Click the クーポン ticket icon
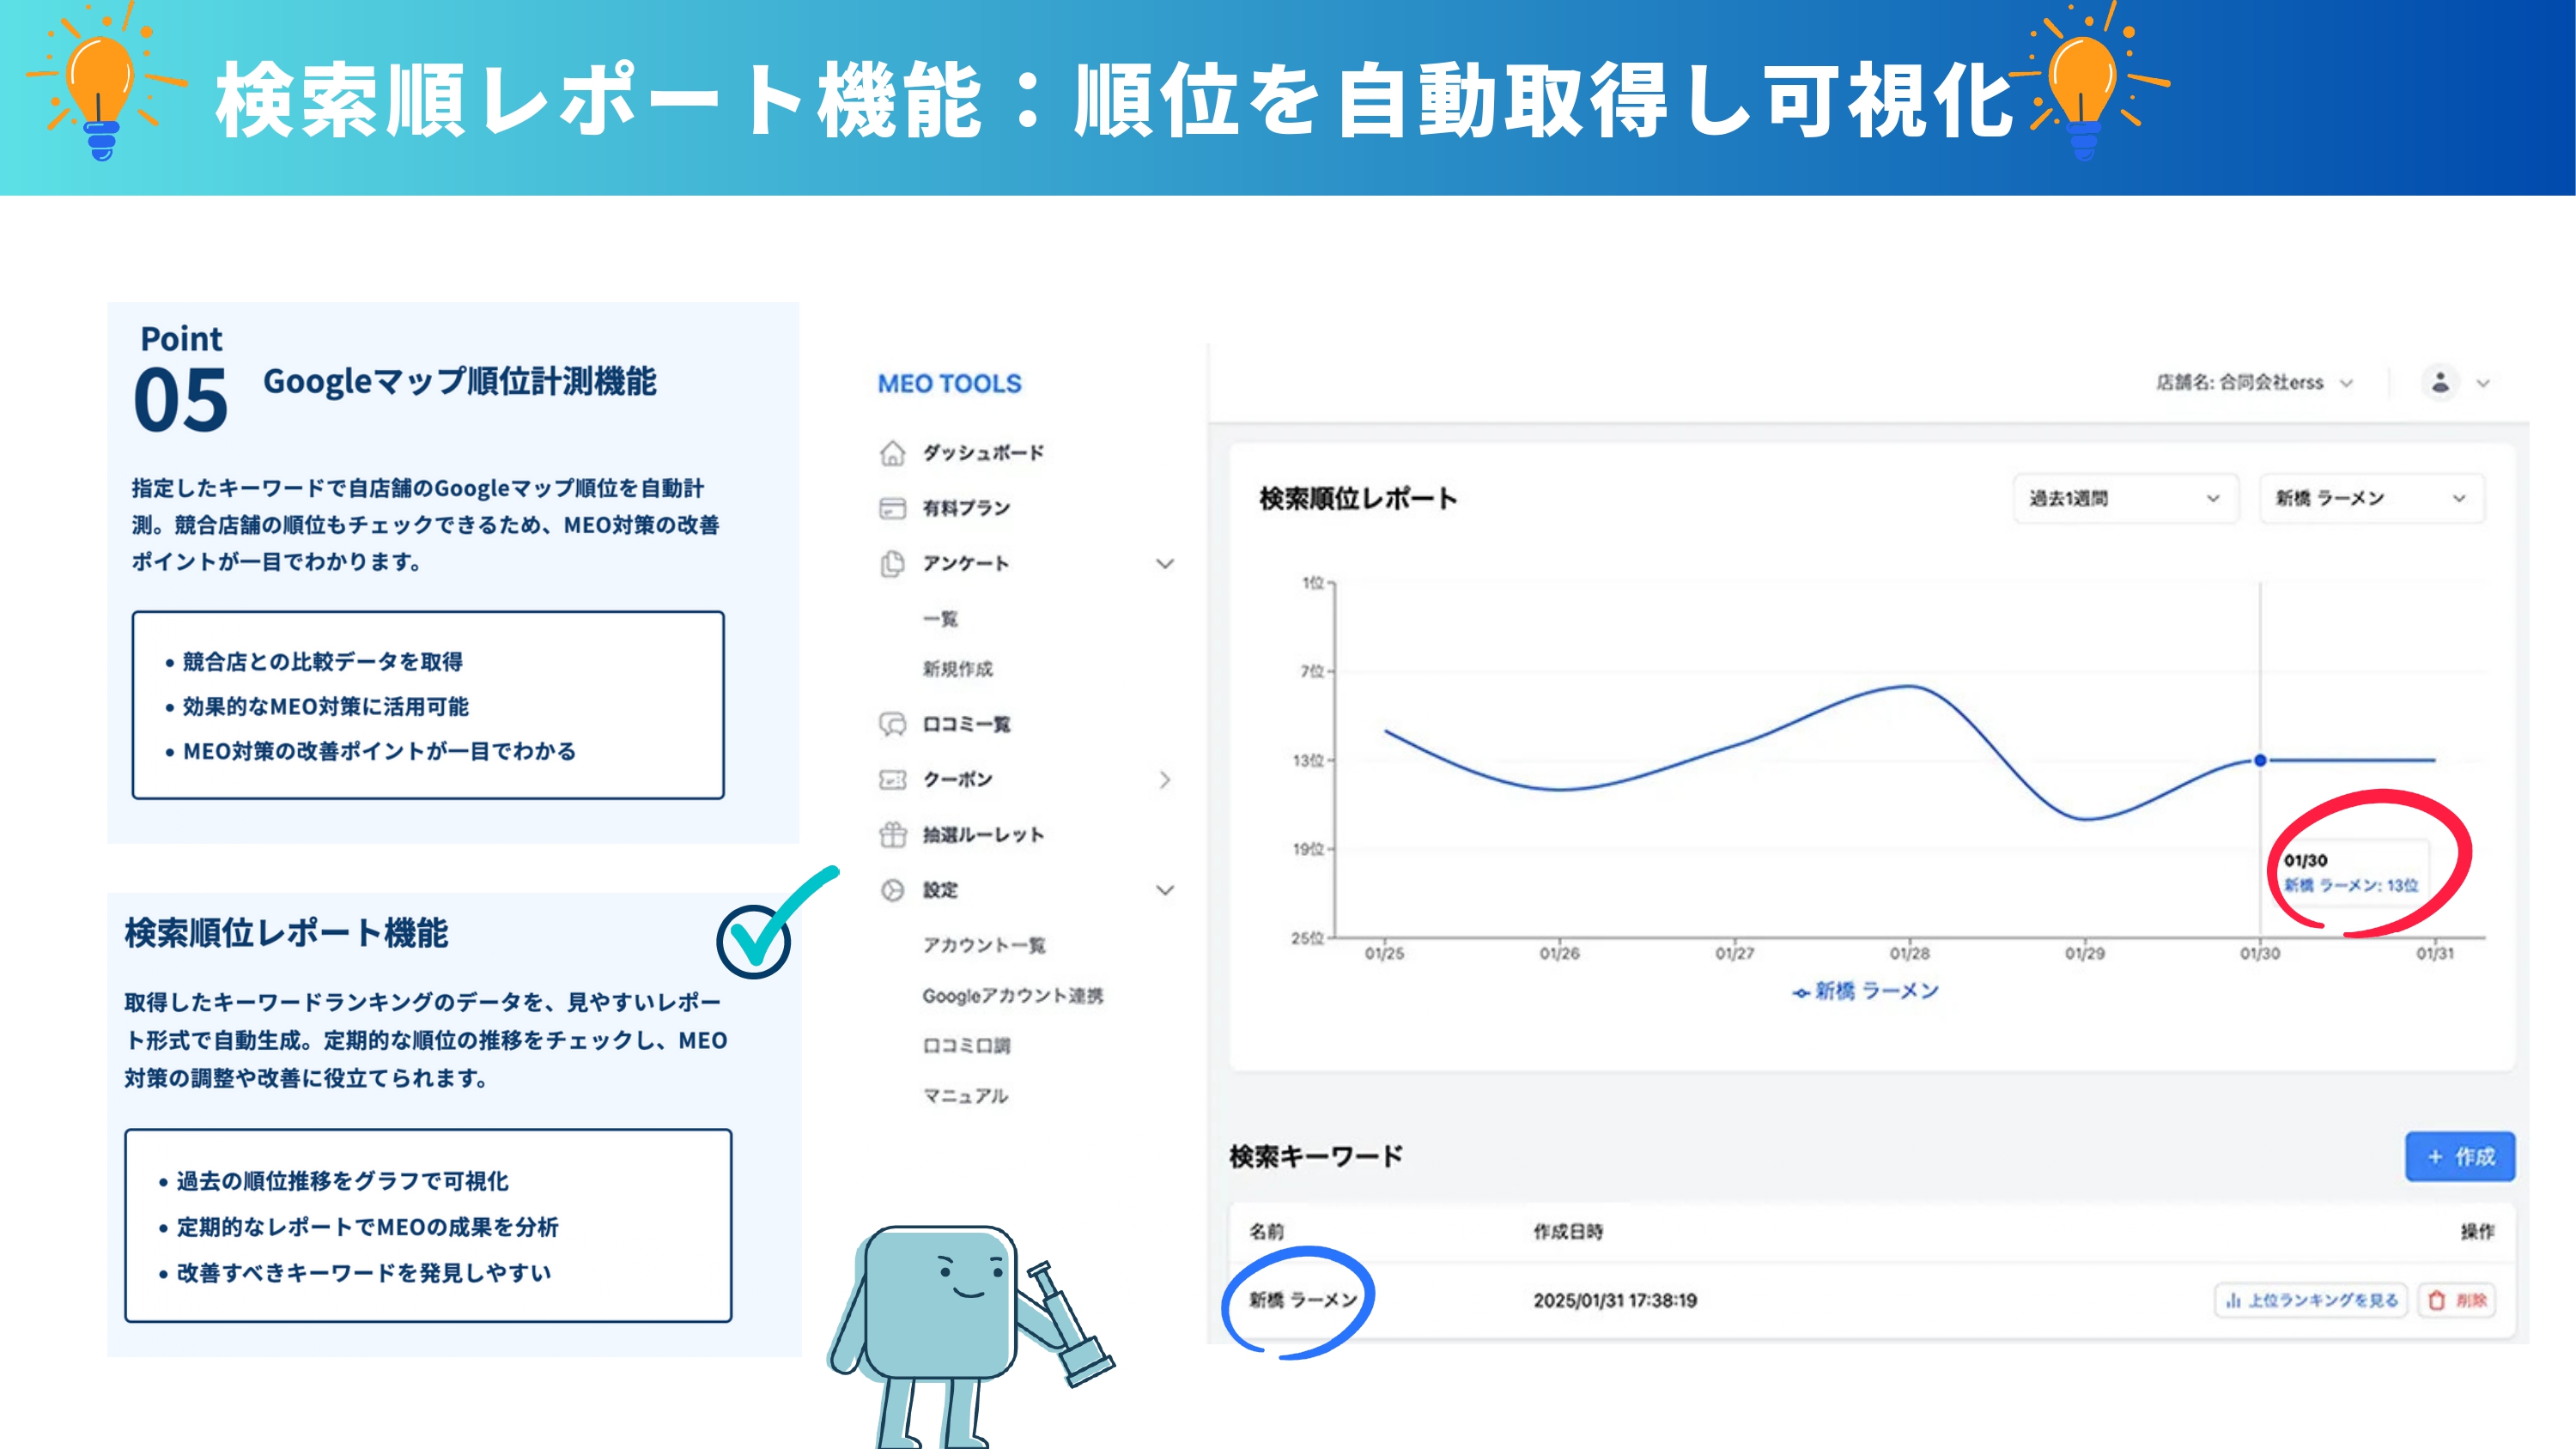The image size is (2576, 1449). pyautogui.click(x=892, y=779)
